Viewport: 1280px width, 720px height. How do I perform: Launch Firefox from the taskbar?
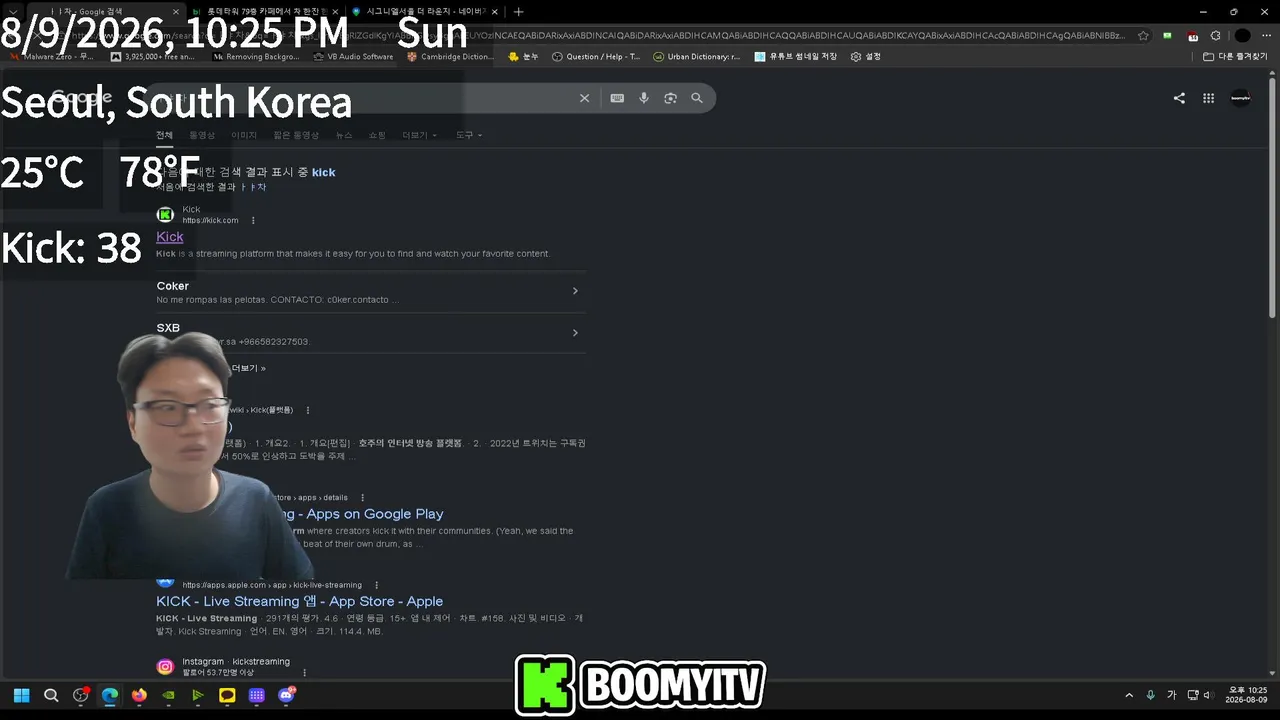(x=139, y=695)
